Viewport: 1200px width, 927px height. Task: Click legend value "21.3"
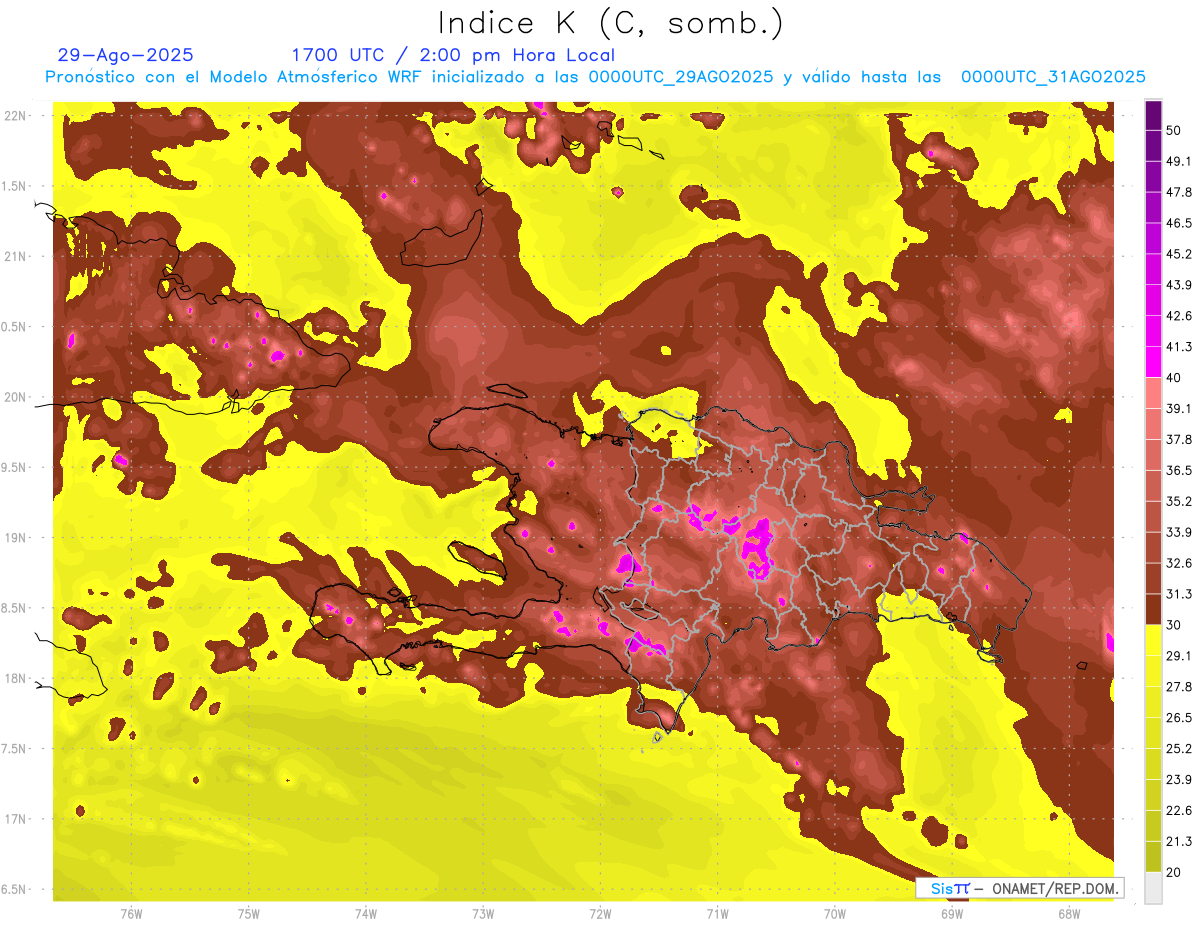point(1179,841)
